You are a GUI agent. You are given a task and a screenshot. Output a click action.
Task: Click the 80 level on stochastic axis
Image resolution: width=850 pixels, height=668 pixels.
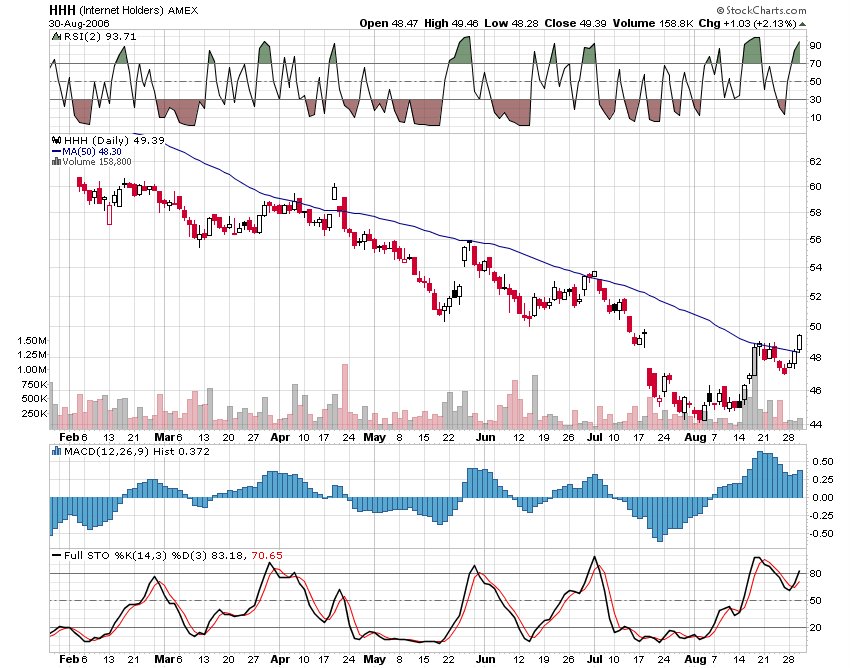tap(815, 574)
